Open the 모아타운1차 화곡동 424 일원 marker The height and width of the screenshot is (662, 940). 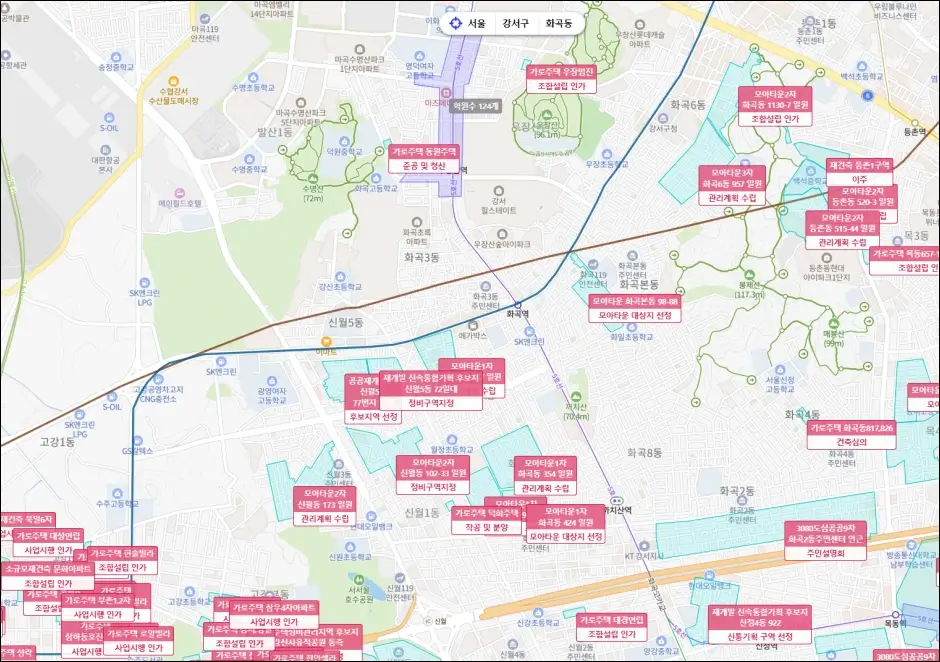565,524
